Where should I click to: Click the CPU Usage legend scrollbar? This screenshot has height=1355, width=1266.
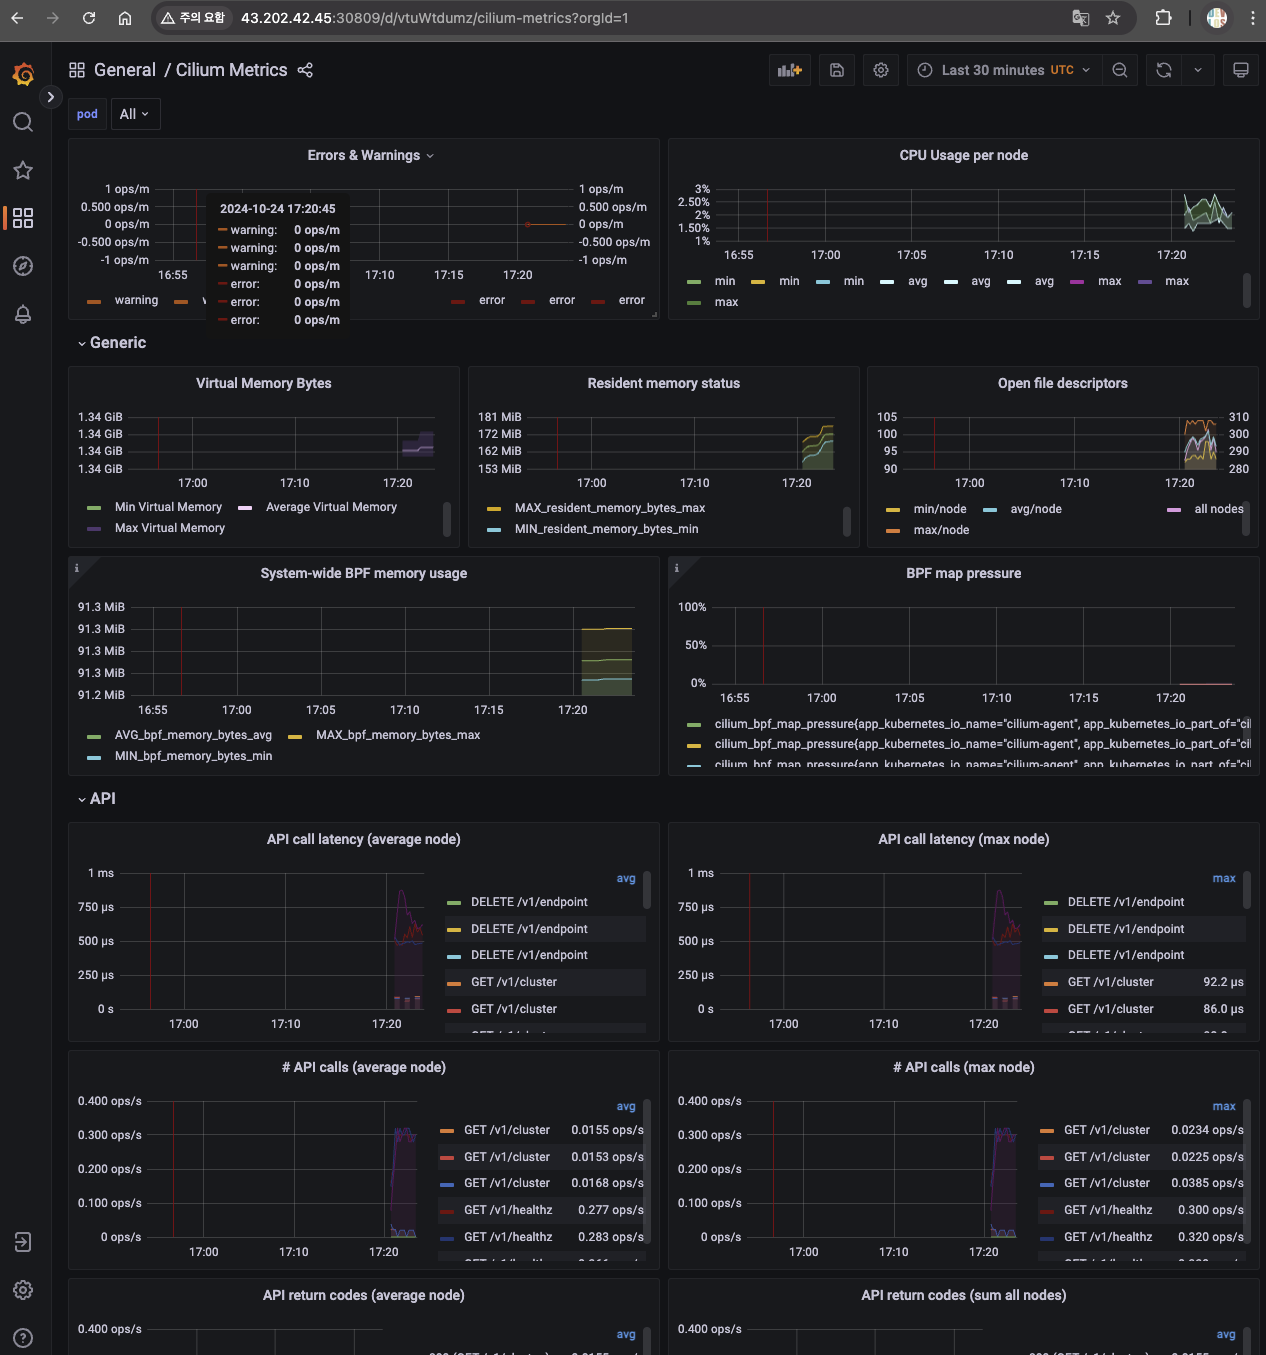(x=1247, y=290)
